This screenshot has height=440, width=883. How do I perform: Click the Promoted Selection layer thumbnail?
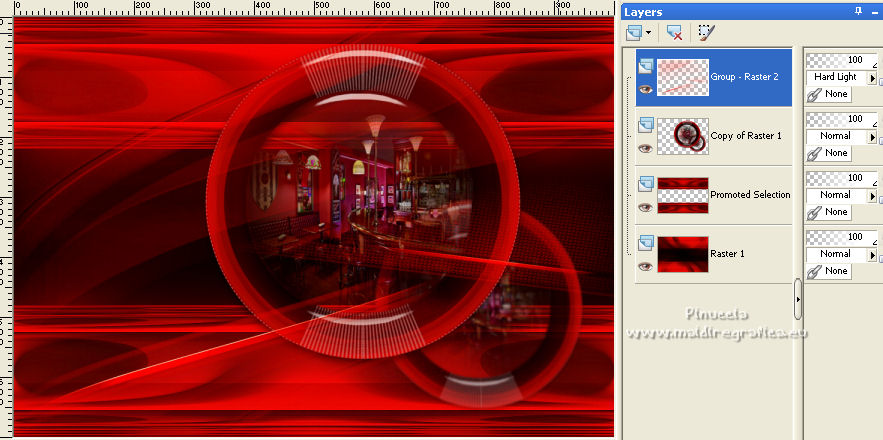[683, 195]
